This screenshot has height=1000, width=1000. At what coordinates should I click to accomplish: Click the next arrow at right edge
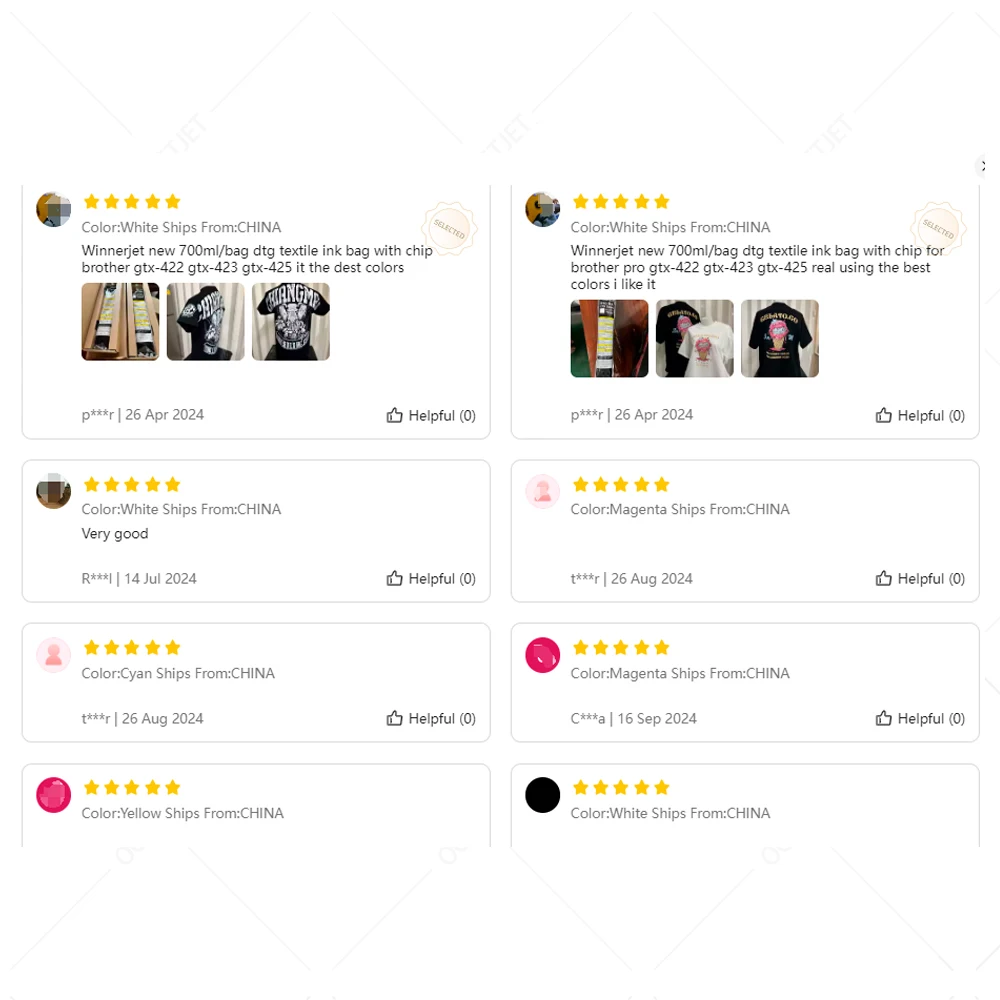tap(982, 166)
